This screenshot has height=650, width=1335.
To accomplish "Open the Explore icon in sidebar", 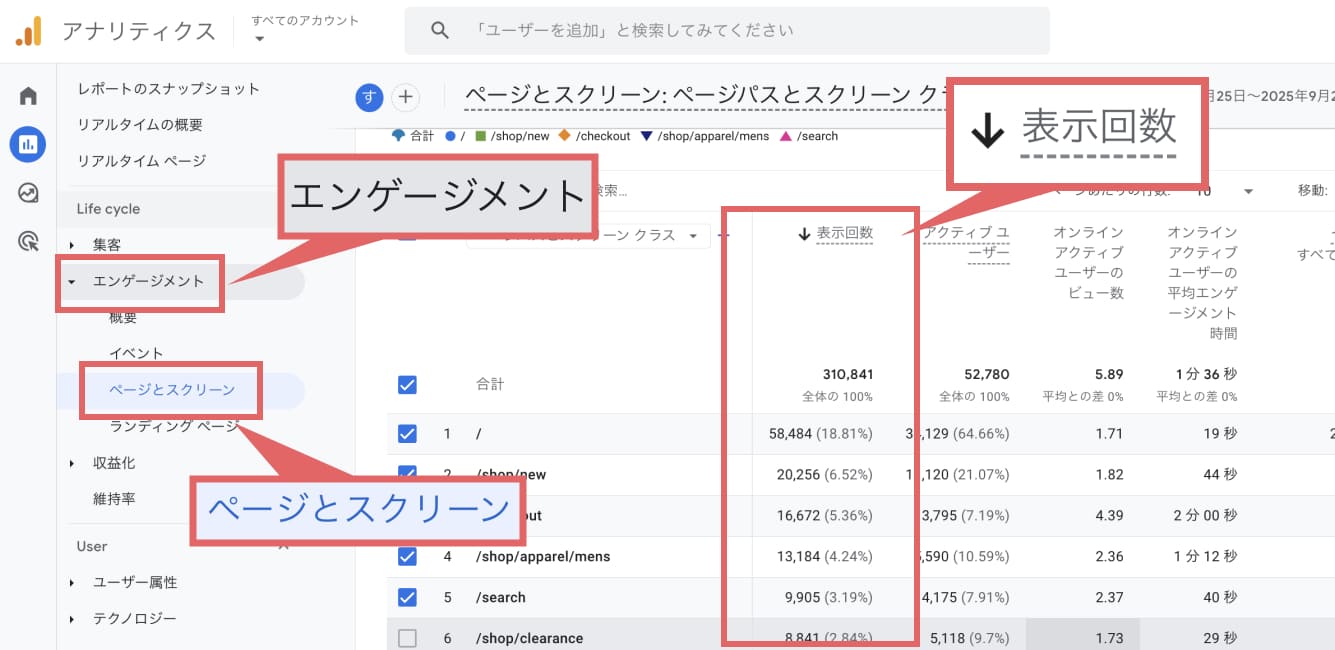I will (28, 193).
